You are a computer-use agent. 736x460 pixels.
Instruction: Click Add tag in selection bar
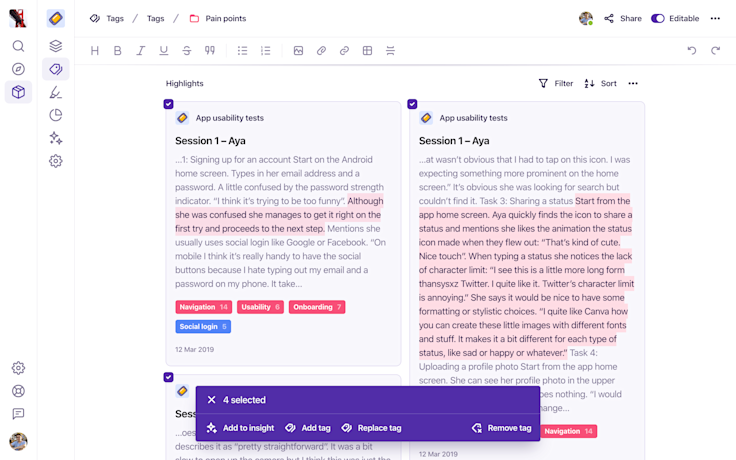(308, 428)
